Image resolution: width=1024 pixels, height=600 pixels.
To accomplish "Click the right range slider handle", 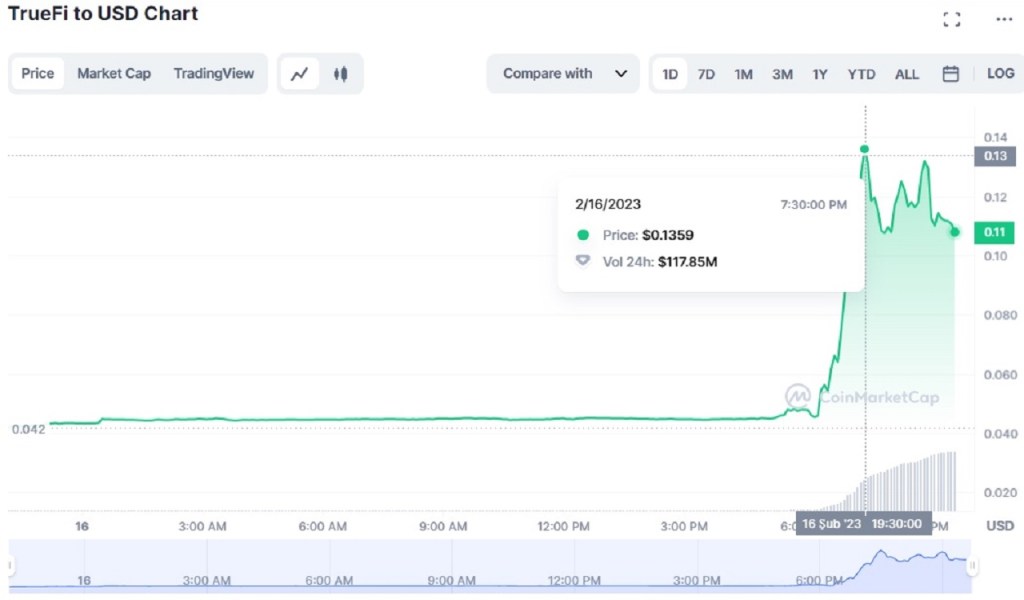I will coord(972,565).
